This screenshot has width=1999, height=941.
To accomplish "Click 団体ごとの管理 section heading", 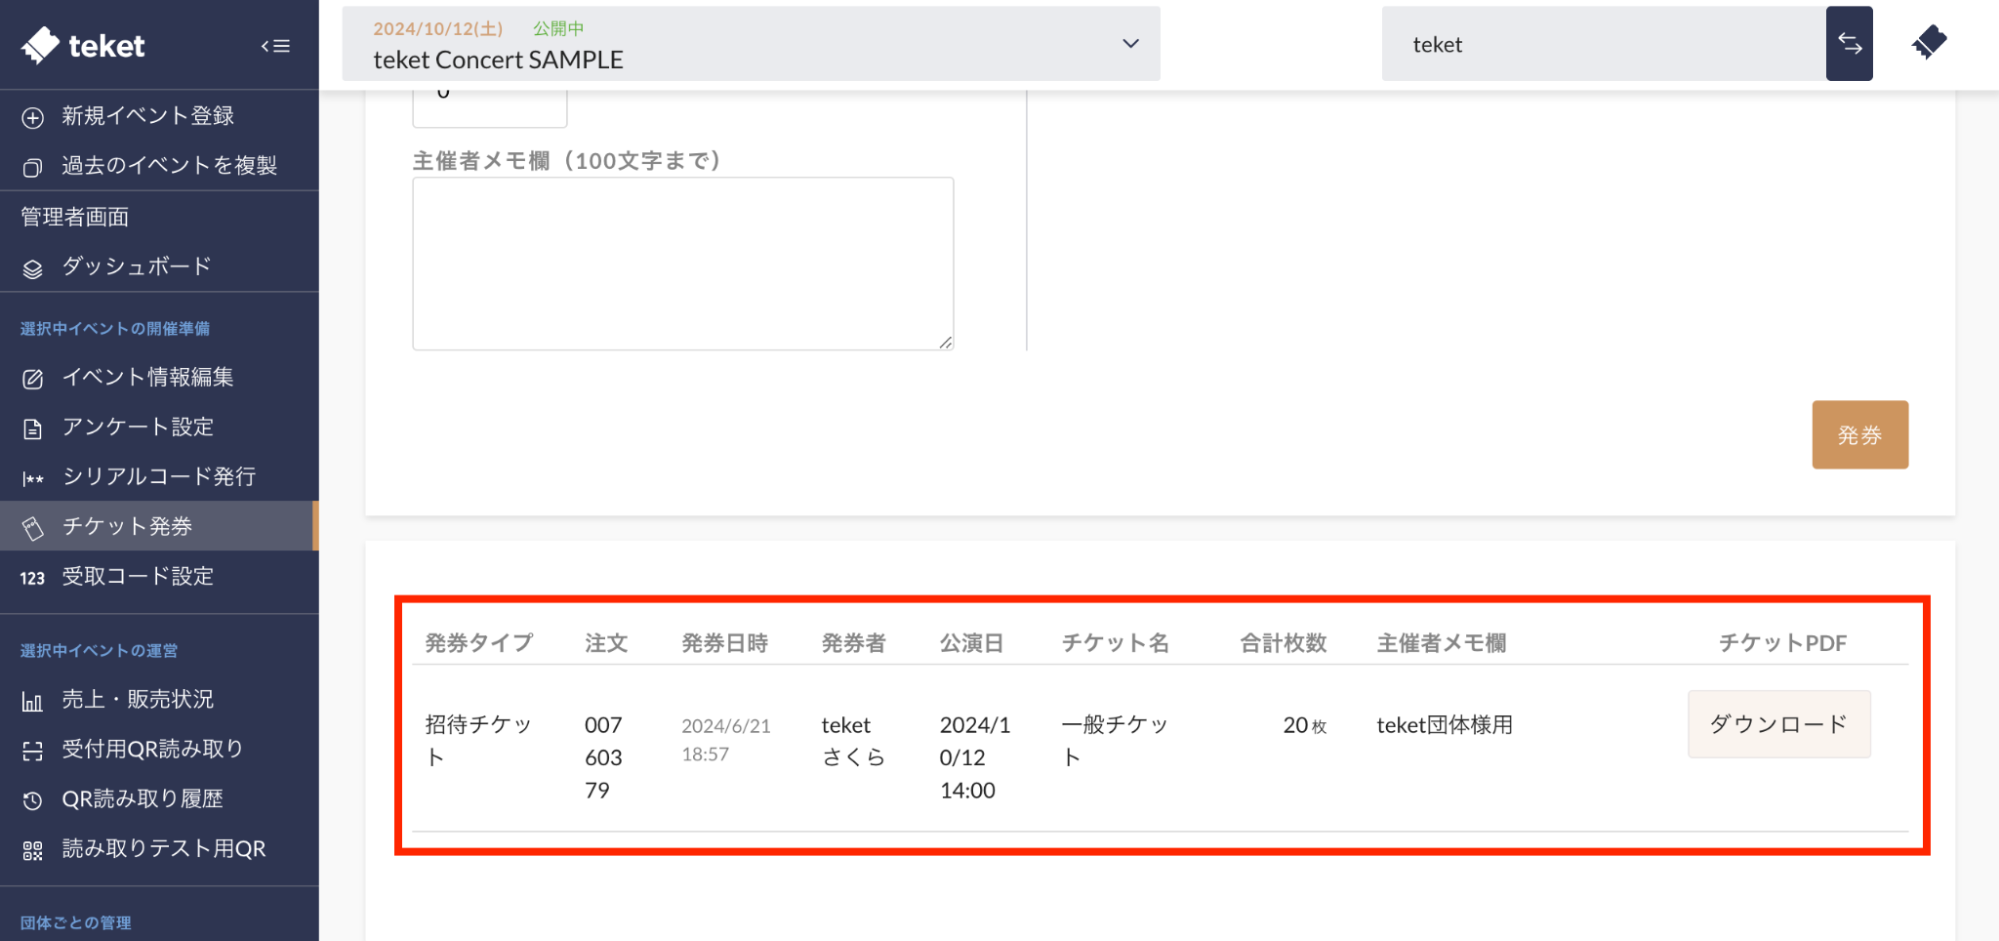I will [x=76, y=922].
